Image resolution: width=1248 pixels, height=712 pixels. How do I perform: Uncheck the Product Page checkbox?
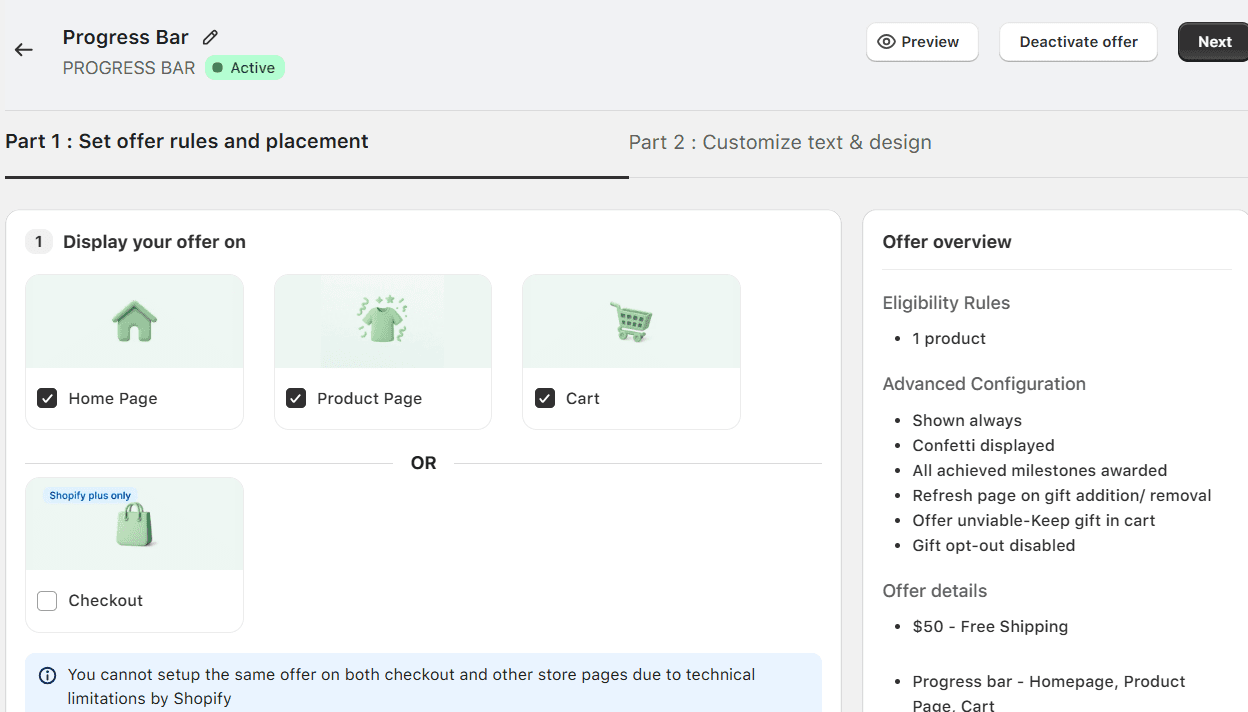click(295, 397)
